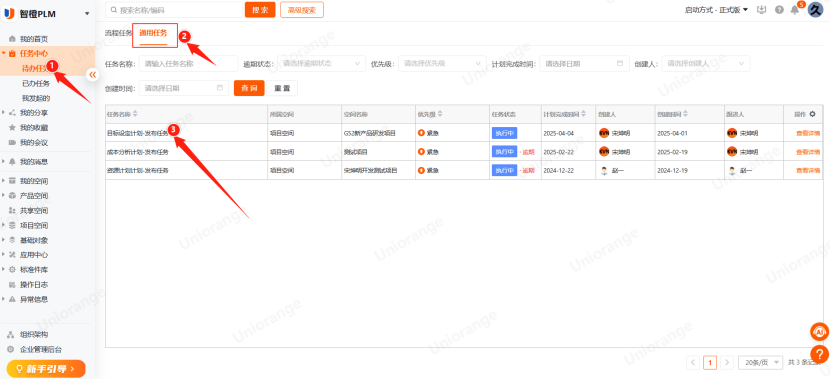Image resolution: width=830 pixels, height=379 pixels.
Task: Click calendar icon in 创建时间 field
Action: (220, 88)
